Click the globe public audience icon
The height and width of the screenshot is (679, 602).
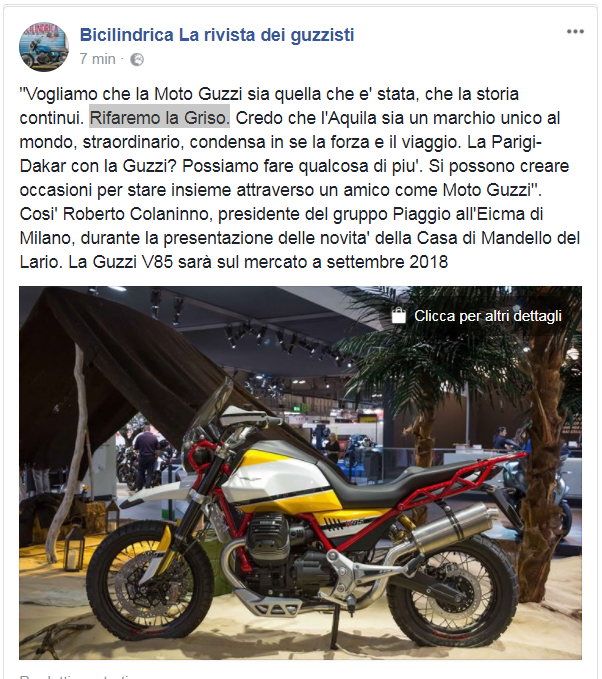[x=137, y=59]
